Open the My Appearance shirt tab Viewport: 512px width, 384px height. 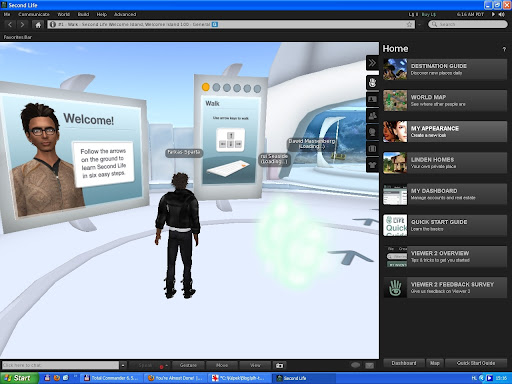point(372,165)
